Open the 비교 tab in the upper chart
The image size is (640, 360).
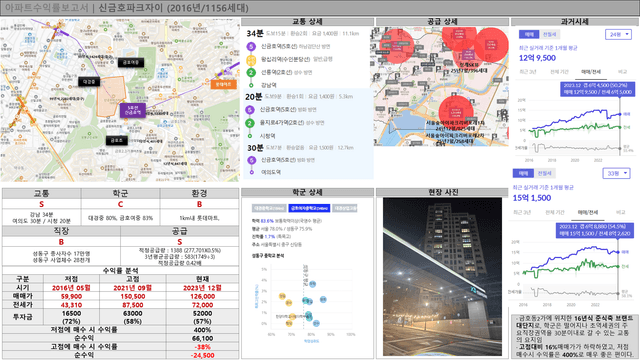point(622,72)
